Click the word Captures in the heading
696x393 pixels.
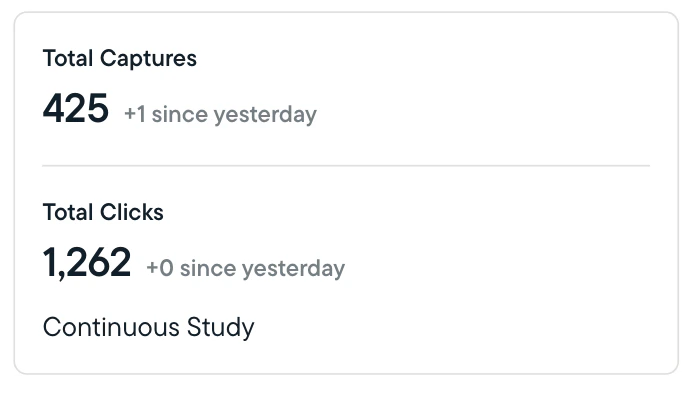click(x=148, y=60)
